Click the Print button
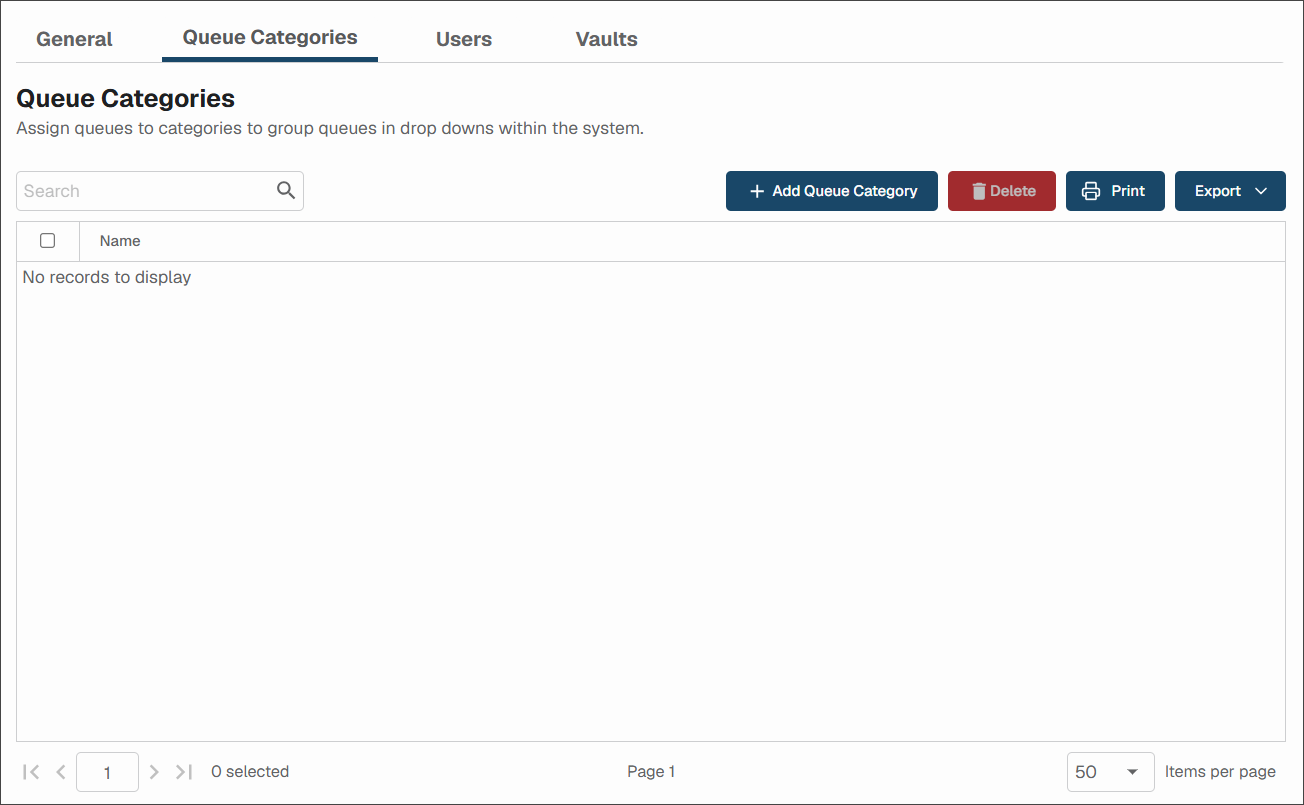The height and width of the screenshot is (805, 1304). click(x=1115, y=191)
